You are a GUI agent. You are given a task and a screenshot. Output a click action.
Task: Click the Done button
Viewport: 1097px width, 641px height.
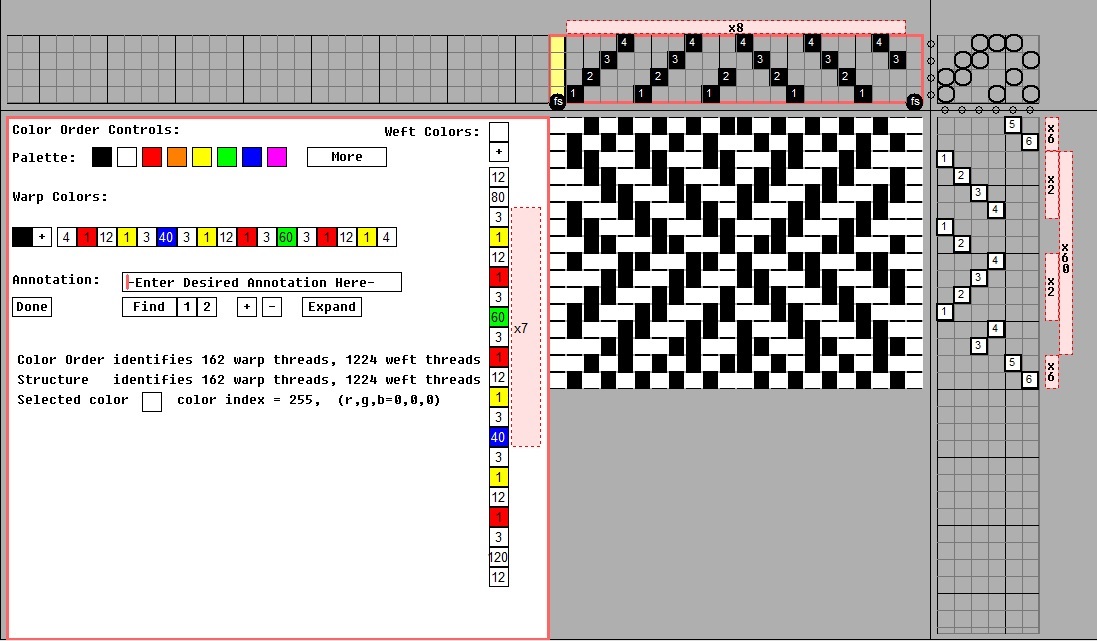[x=32, y=307]
